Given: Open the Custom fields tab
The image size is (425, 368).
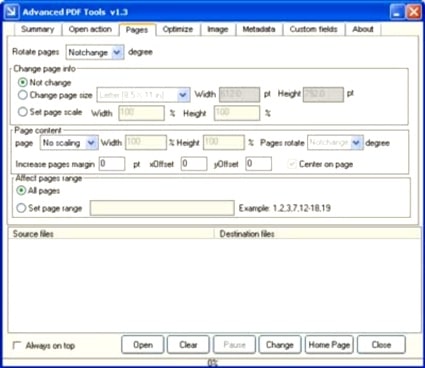Looking at the screenshot, I should point(313,29).
